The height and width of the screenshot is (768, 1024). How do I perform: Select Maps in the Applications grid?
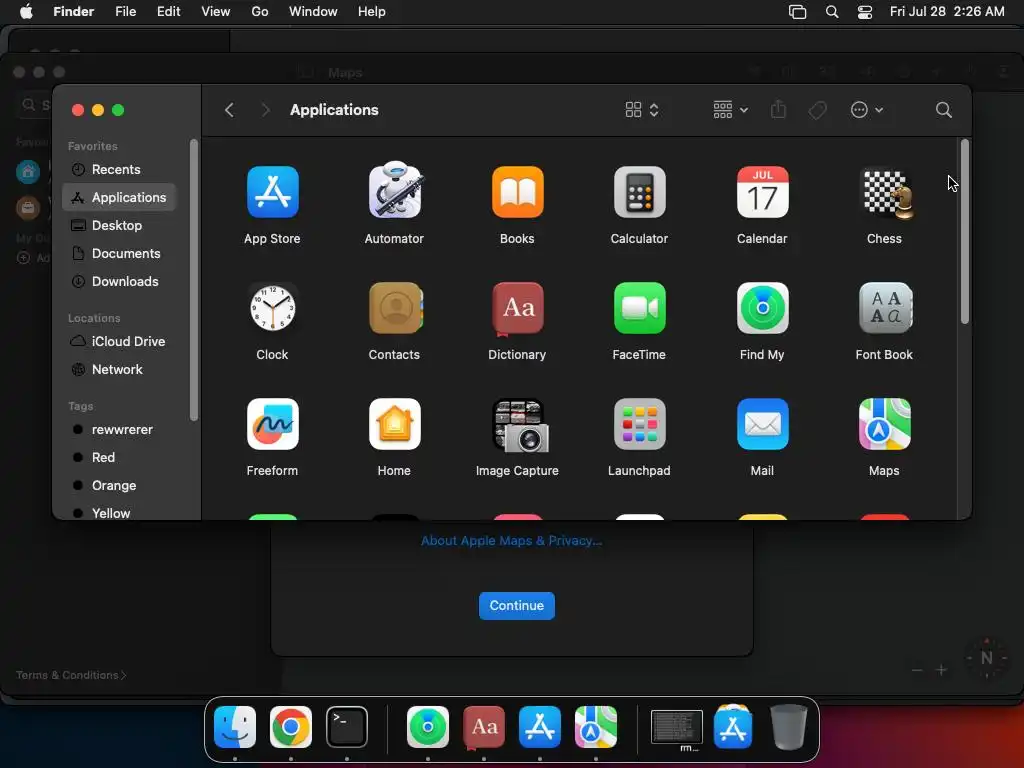pyautogui.click(x=885, y=424)
